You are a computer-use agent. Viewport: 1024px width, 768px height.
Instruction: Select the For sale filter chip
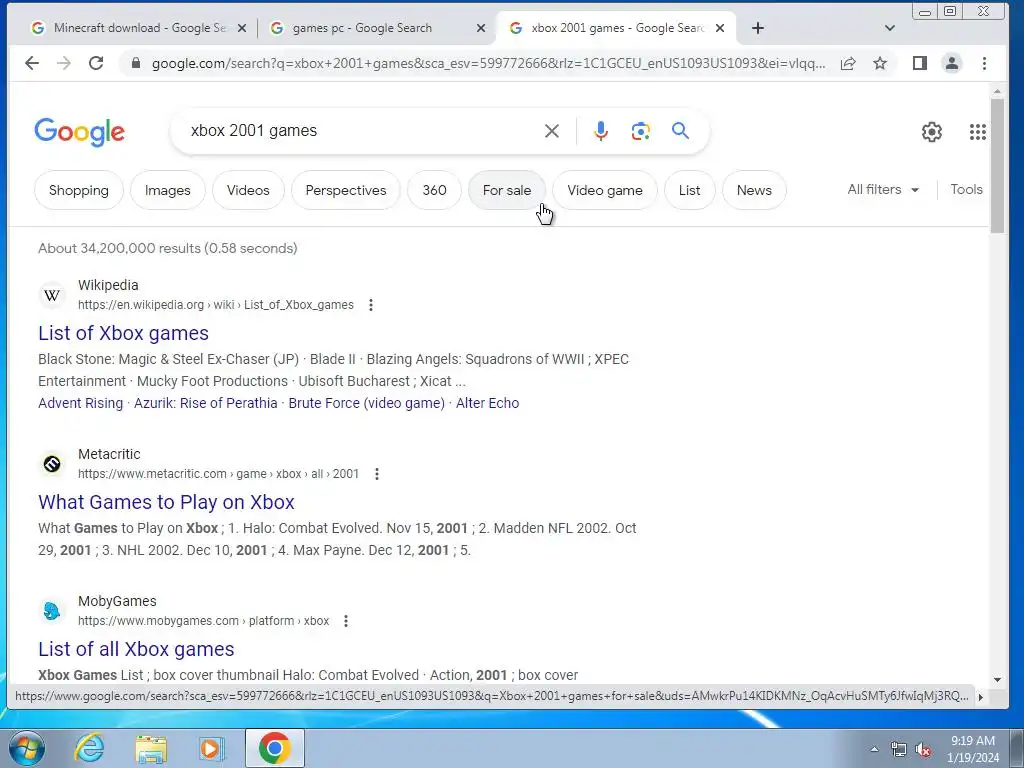507,190
